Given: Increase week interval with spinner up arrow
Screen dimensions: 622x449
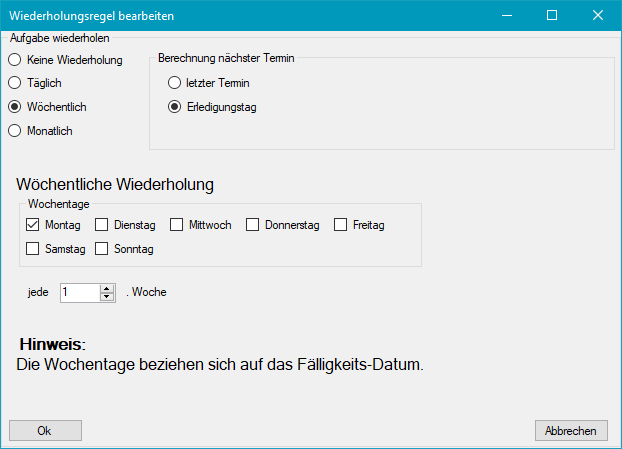Looking at the screenshot, I should tap(107, 289).
